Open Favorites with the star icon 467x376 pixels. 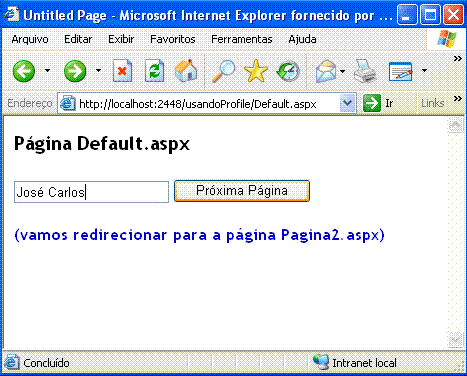tap(256, 71)
